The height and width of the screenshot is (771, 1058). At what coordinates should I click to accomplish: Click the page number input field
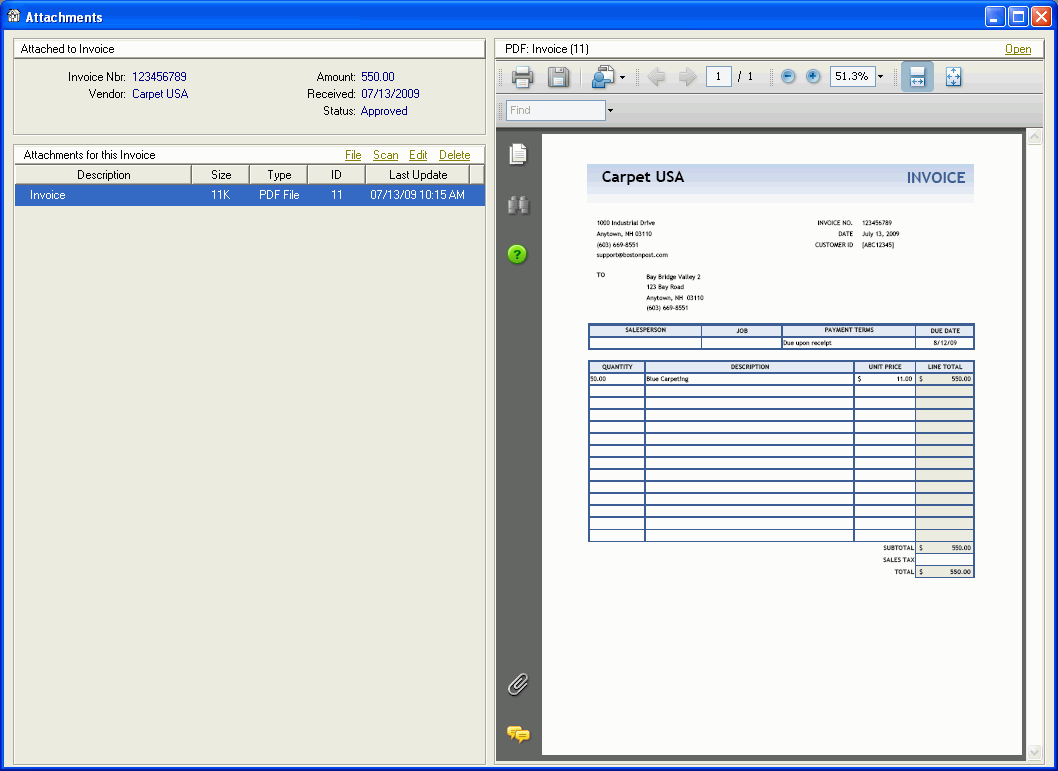click(718, 76)
